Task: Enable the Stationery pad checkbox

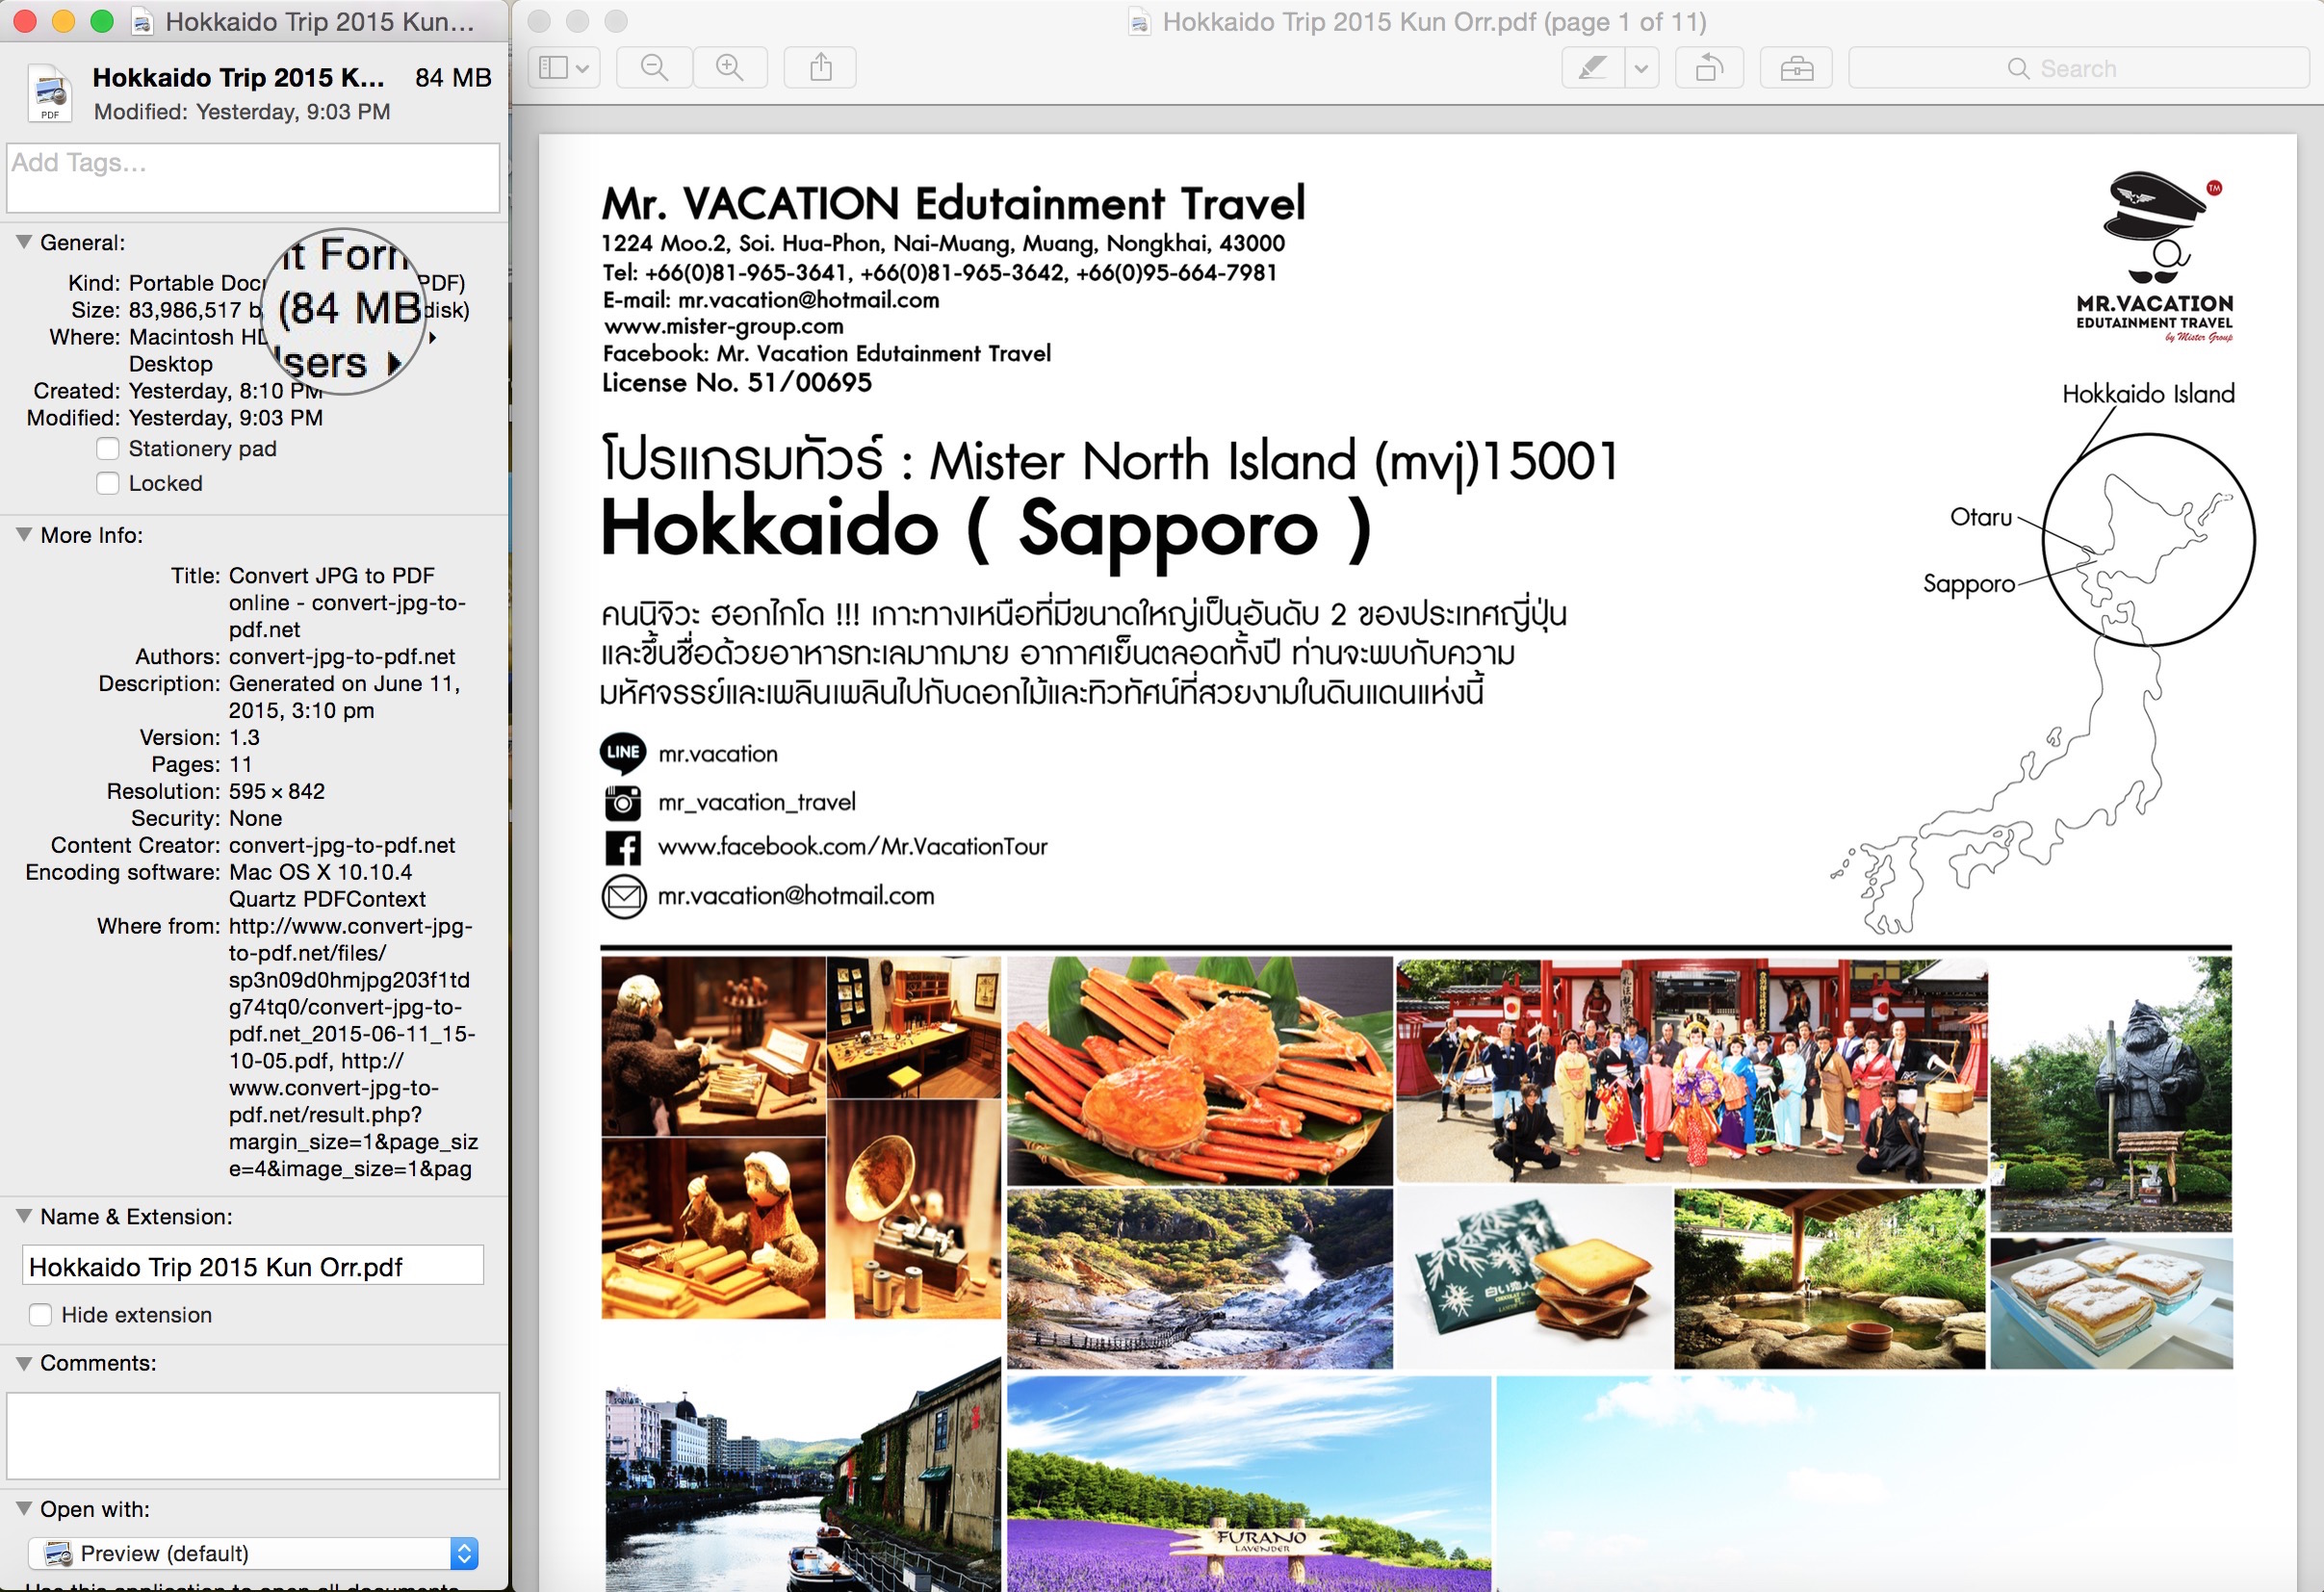Action: (x=108, y=449)
